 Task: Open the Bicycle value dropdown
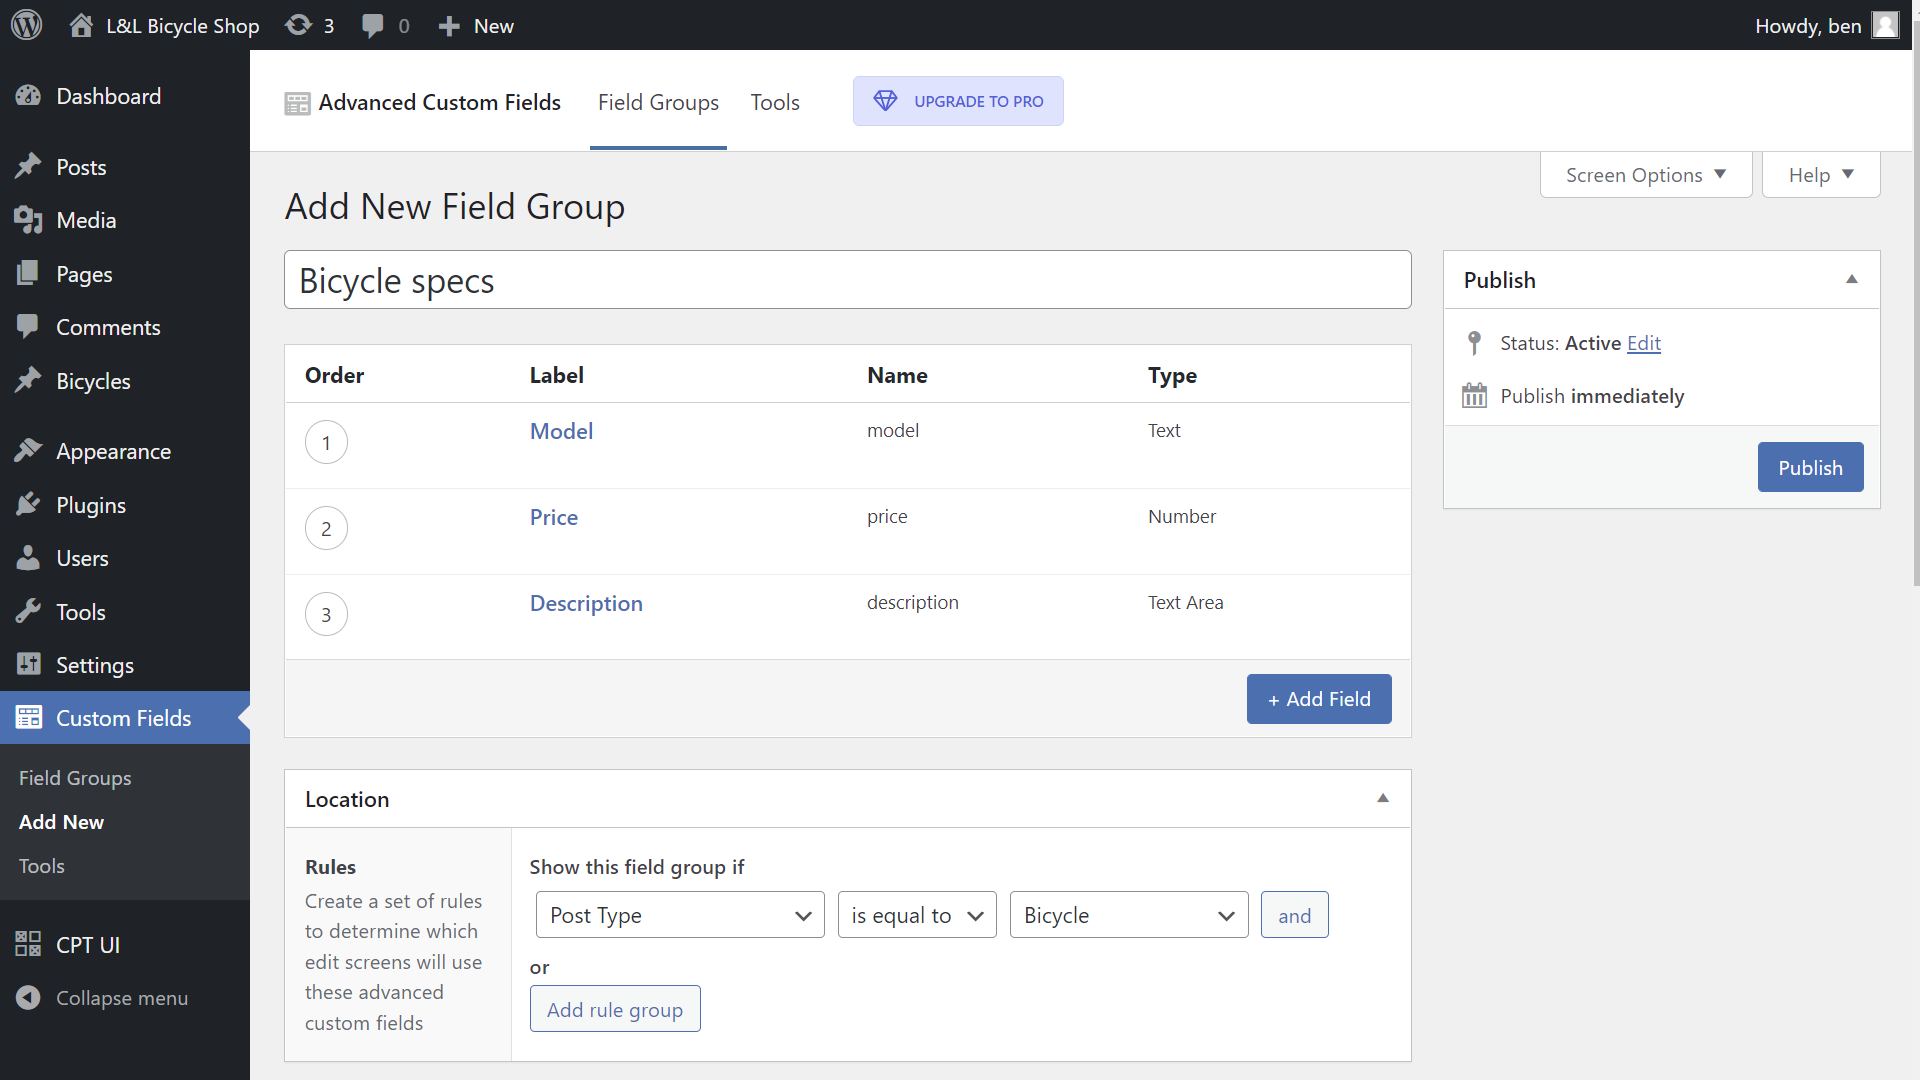click(x=1128, y=915)
